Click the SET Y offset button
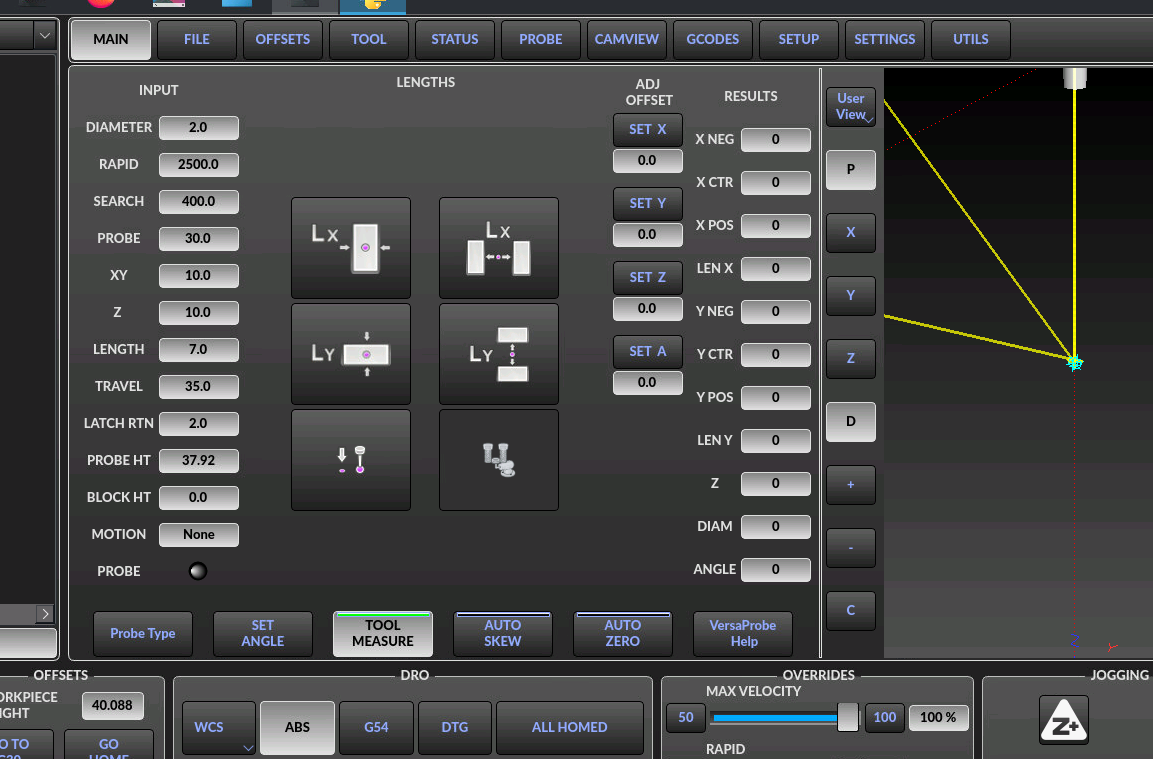This screenshot has width=1153, height=759. [x=648, y=204]
